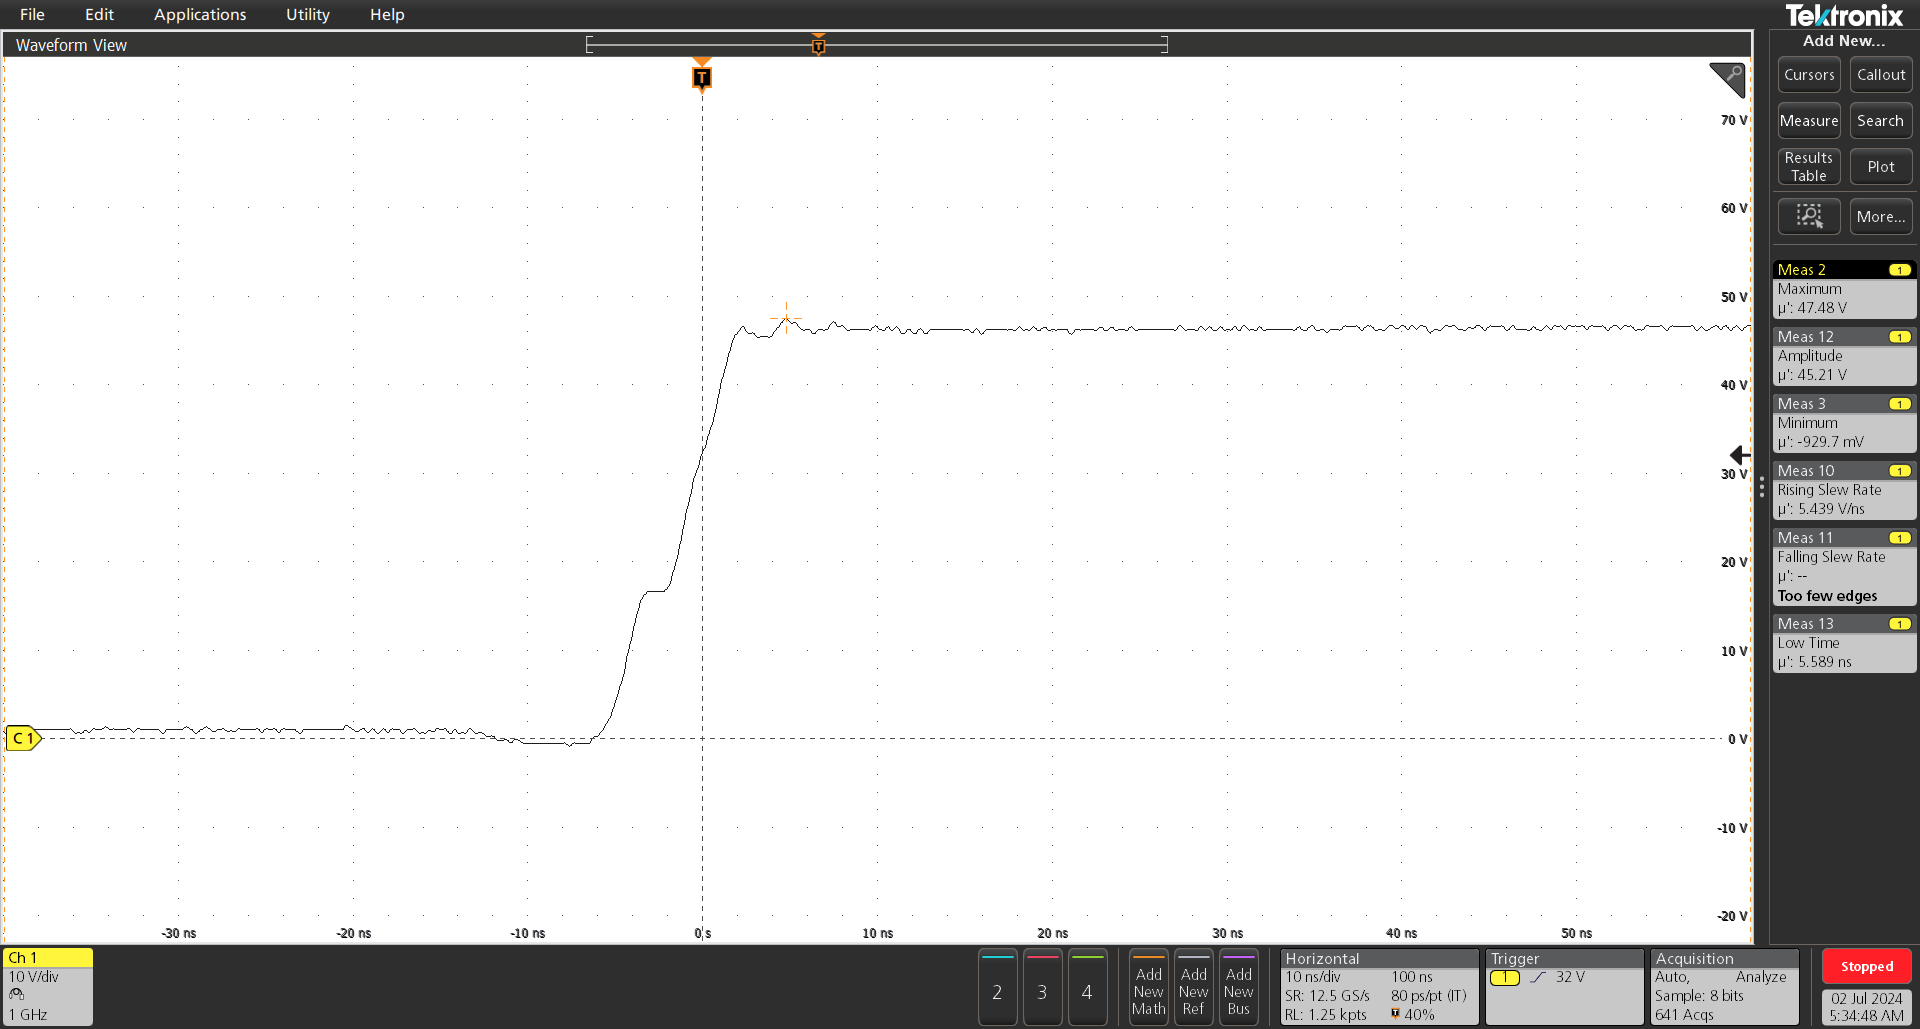Open the Rising Slew Rate measurement badge

point(1843,491)
